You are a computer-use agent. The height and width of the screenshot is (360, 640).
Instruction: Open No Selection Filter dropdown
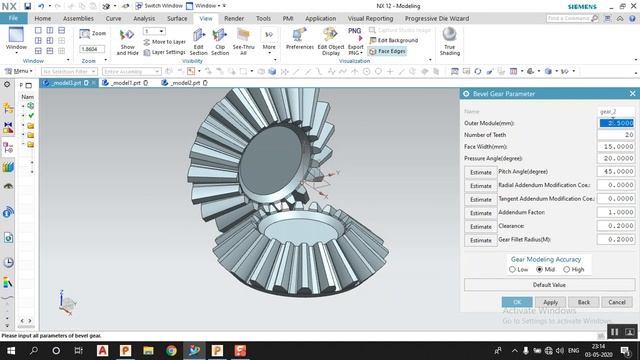(x=69, y=71)
